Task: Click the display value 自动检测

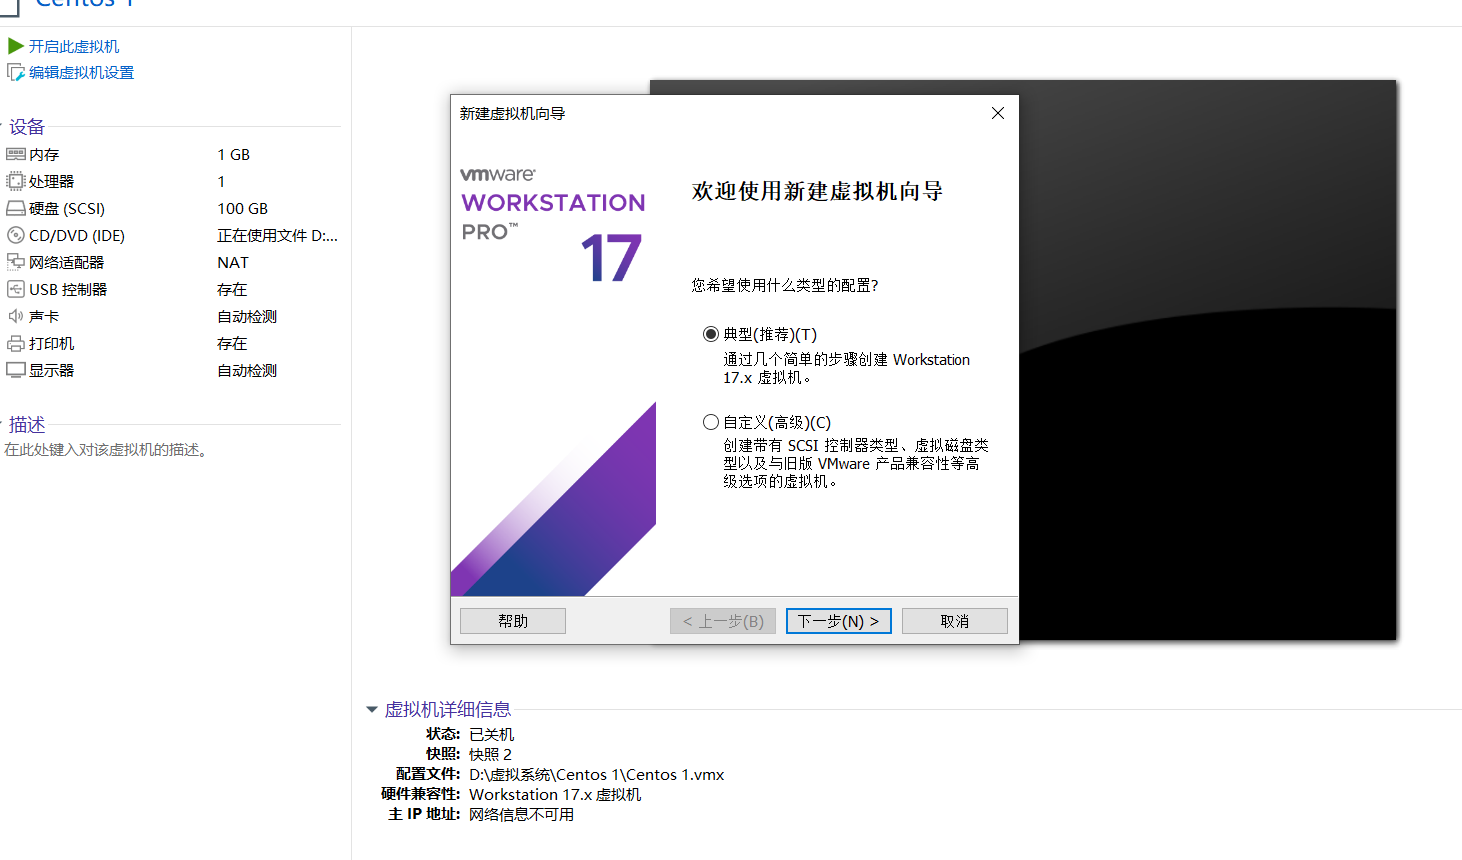Action: click(247, 370)
